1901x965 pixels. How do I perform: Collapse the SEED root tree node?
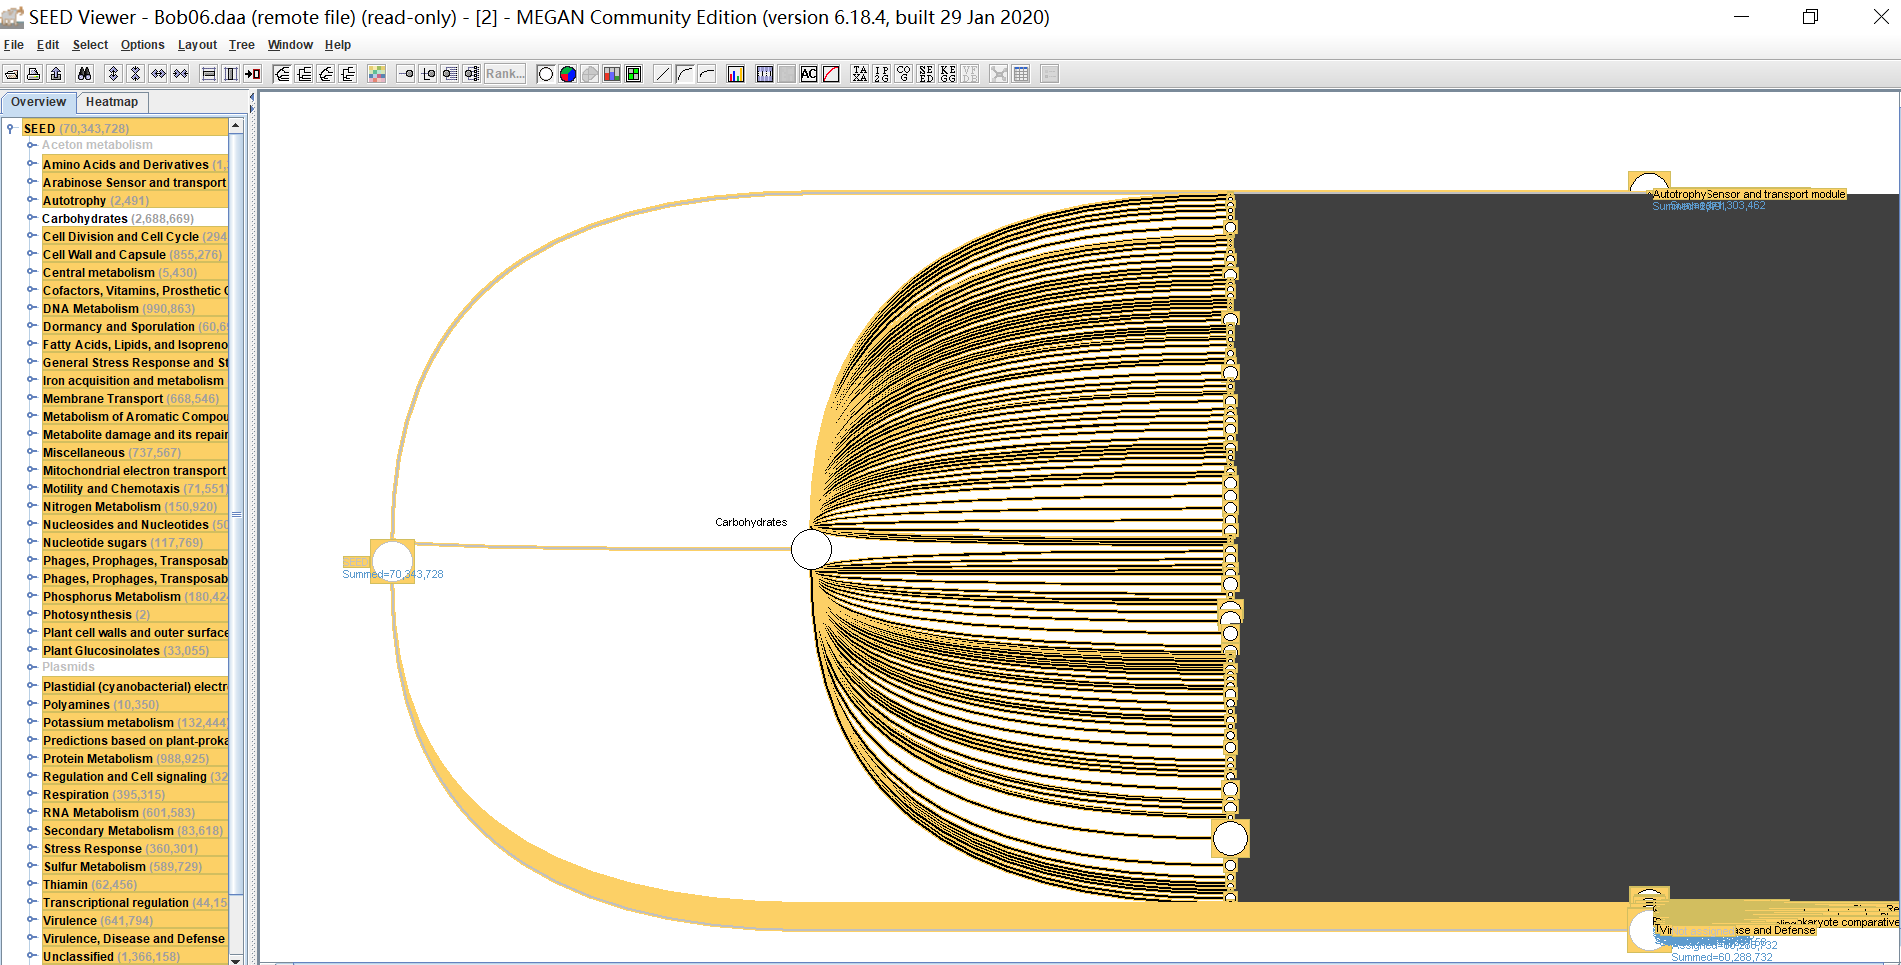coord(10,128)
